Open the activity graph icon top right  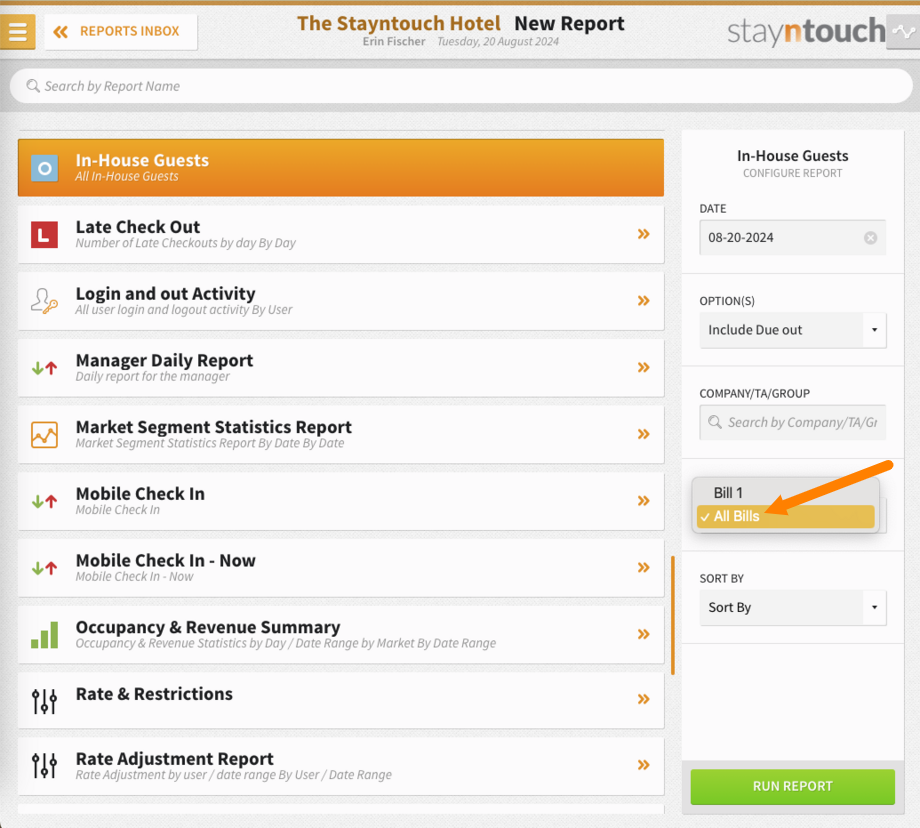click(904, 32)
